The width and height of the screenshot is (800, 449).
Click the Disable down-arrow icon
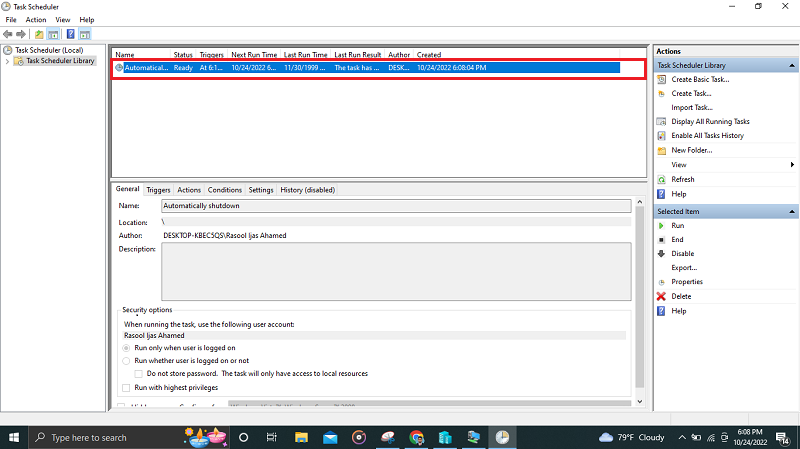click(661, 254)
